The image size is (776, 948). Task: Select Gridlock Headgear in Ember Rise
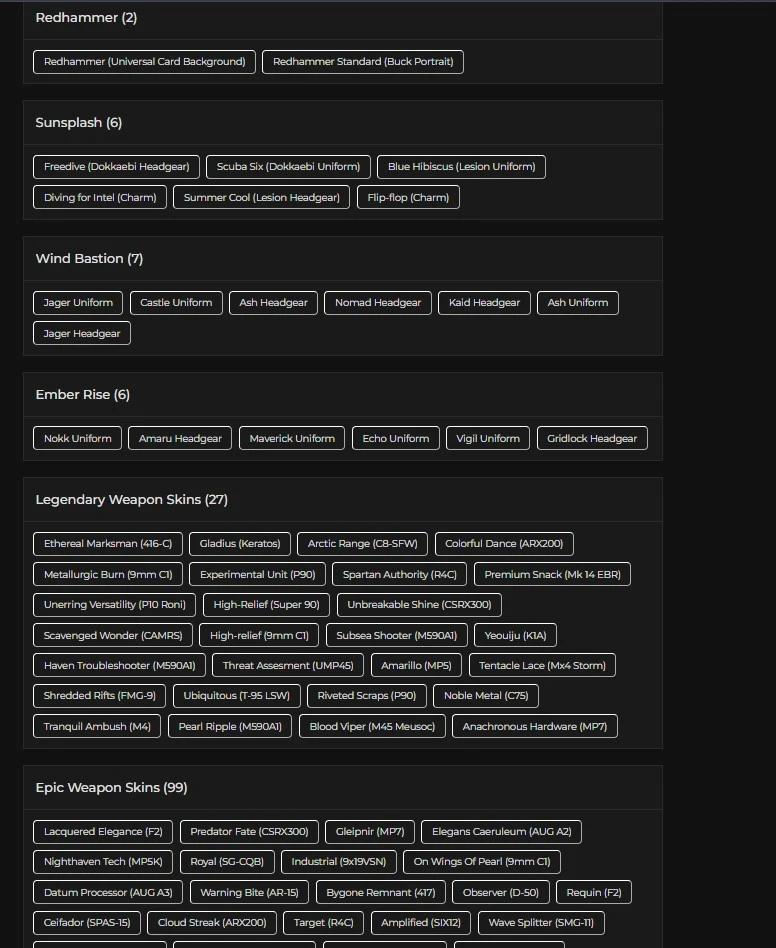(592, 439)
